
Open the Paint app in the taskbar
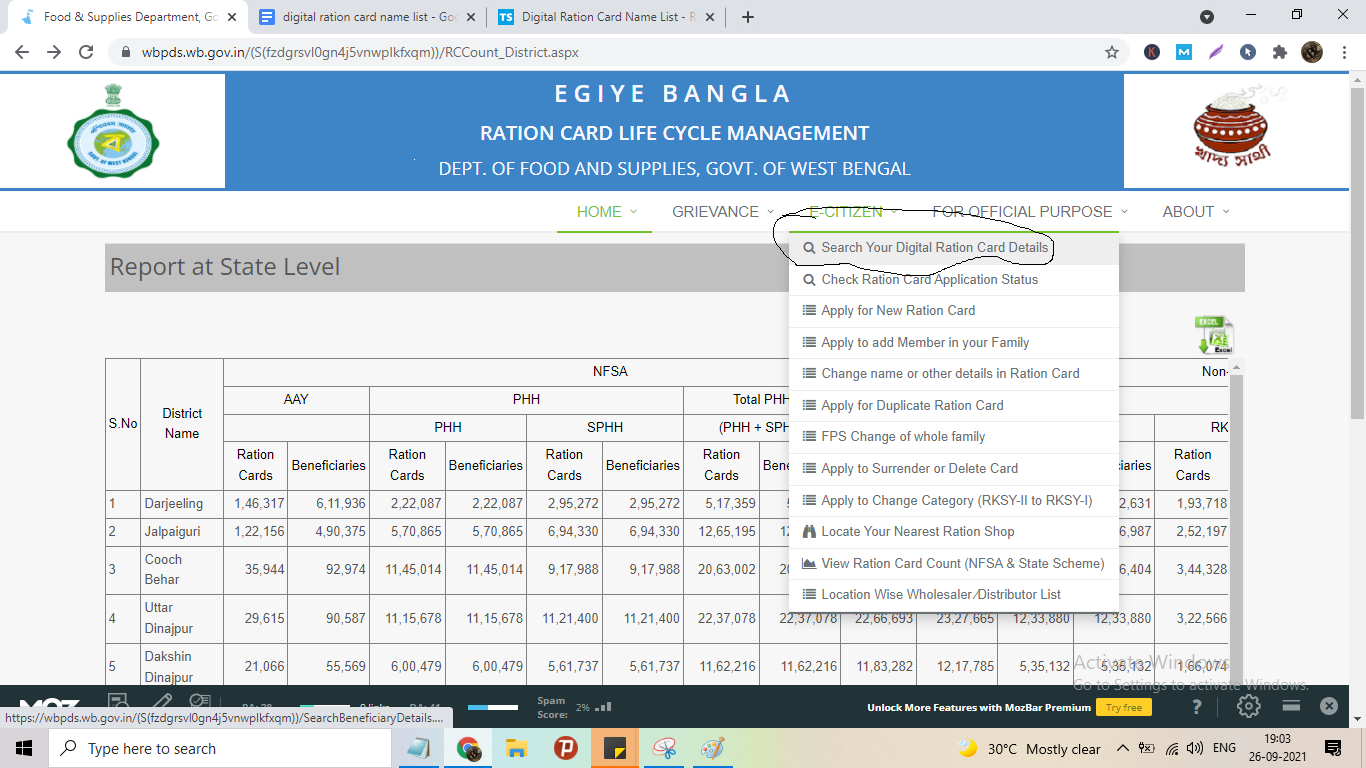(x=712, y=748)
